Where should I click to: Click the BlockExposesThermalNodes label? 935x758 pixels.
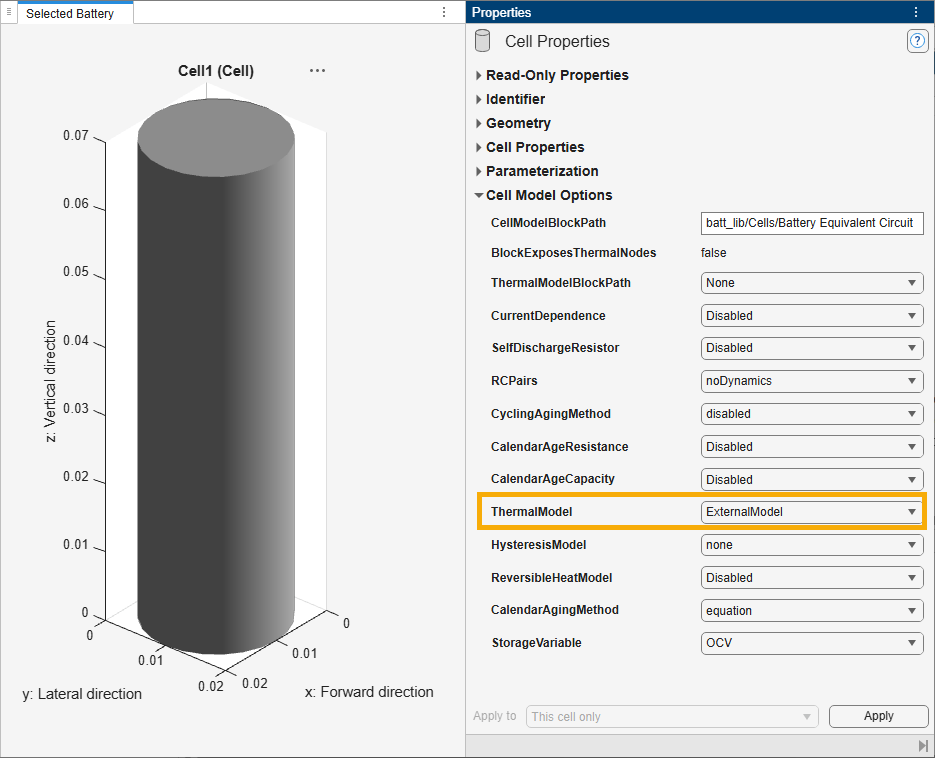click(573, 253)
